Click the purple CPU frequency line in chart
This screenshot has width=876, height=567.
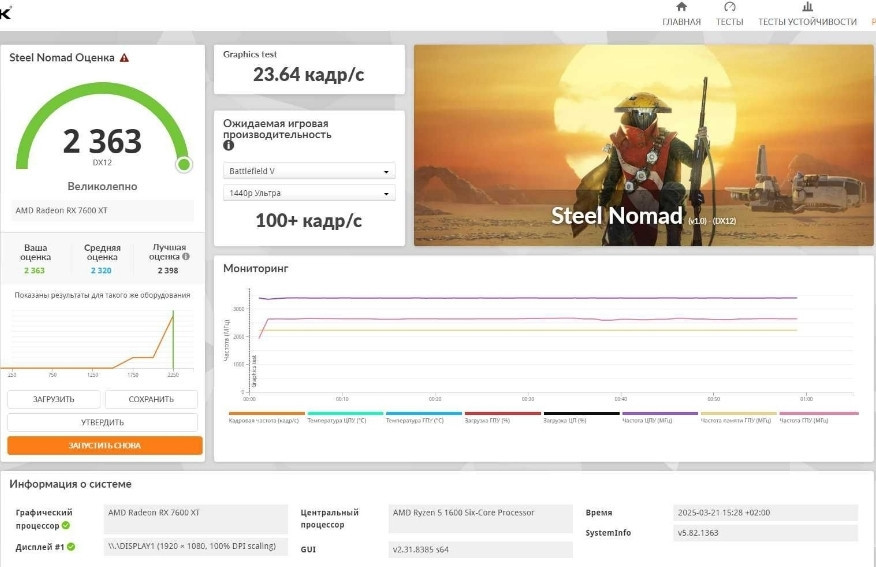coord(528,298)
